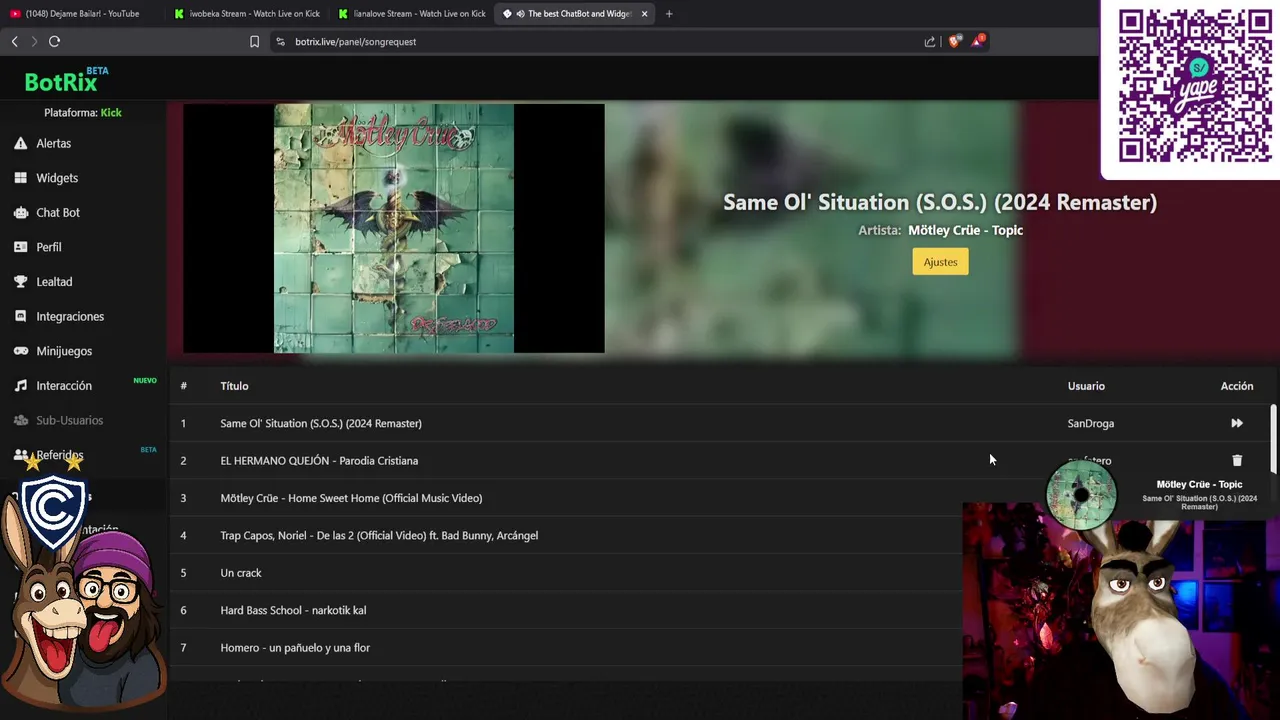
Task: Select 'Mötley Crüe - Home Sweet Home' row
Action: click(x=720, y=498)
